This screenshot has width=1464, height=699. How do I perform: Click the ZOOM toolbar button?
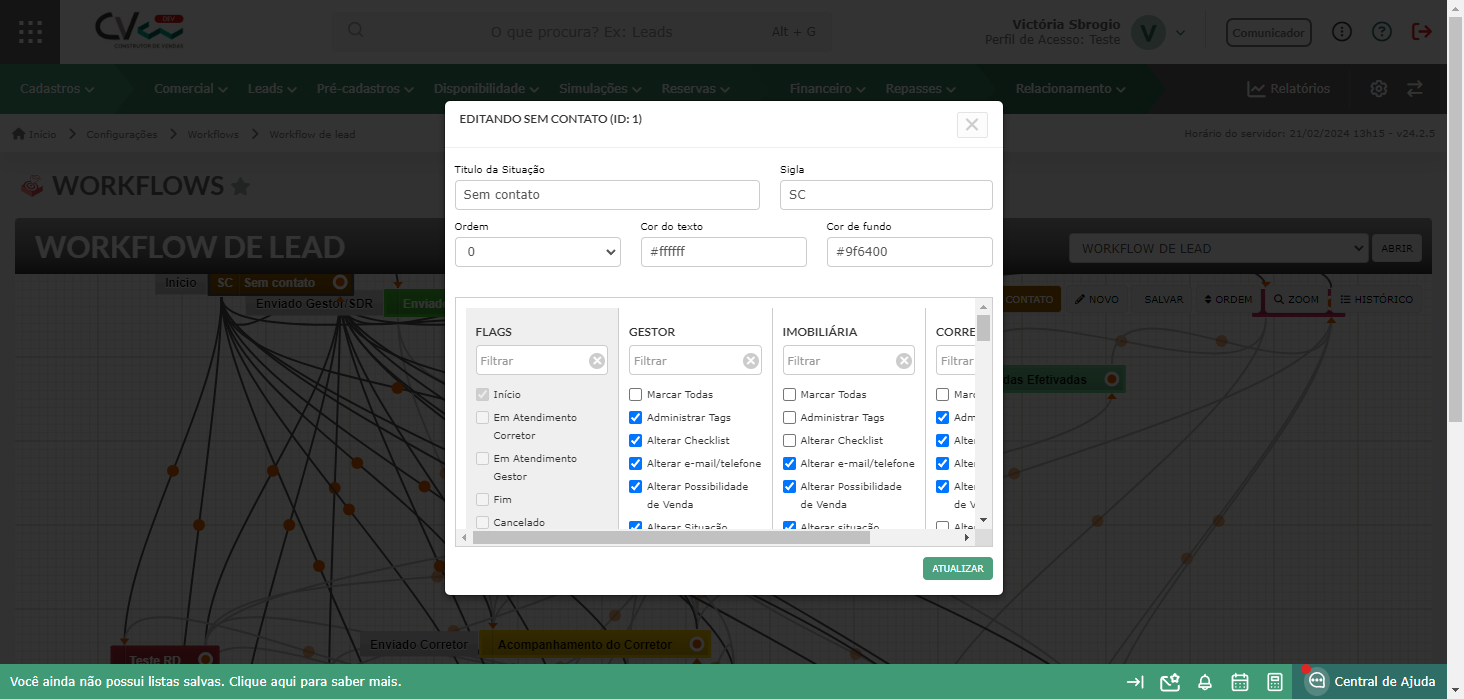[x=1296, y=299]
